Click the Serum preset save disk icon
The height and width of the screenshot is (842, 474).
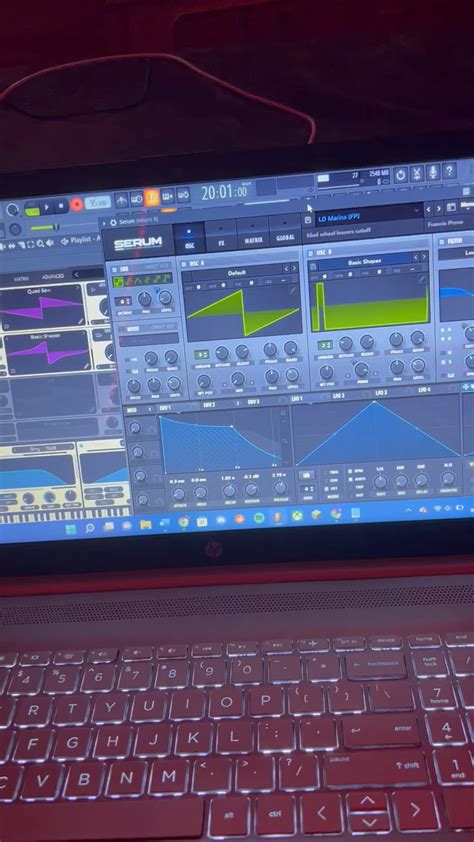point(308,220)
